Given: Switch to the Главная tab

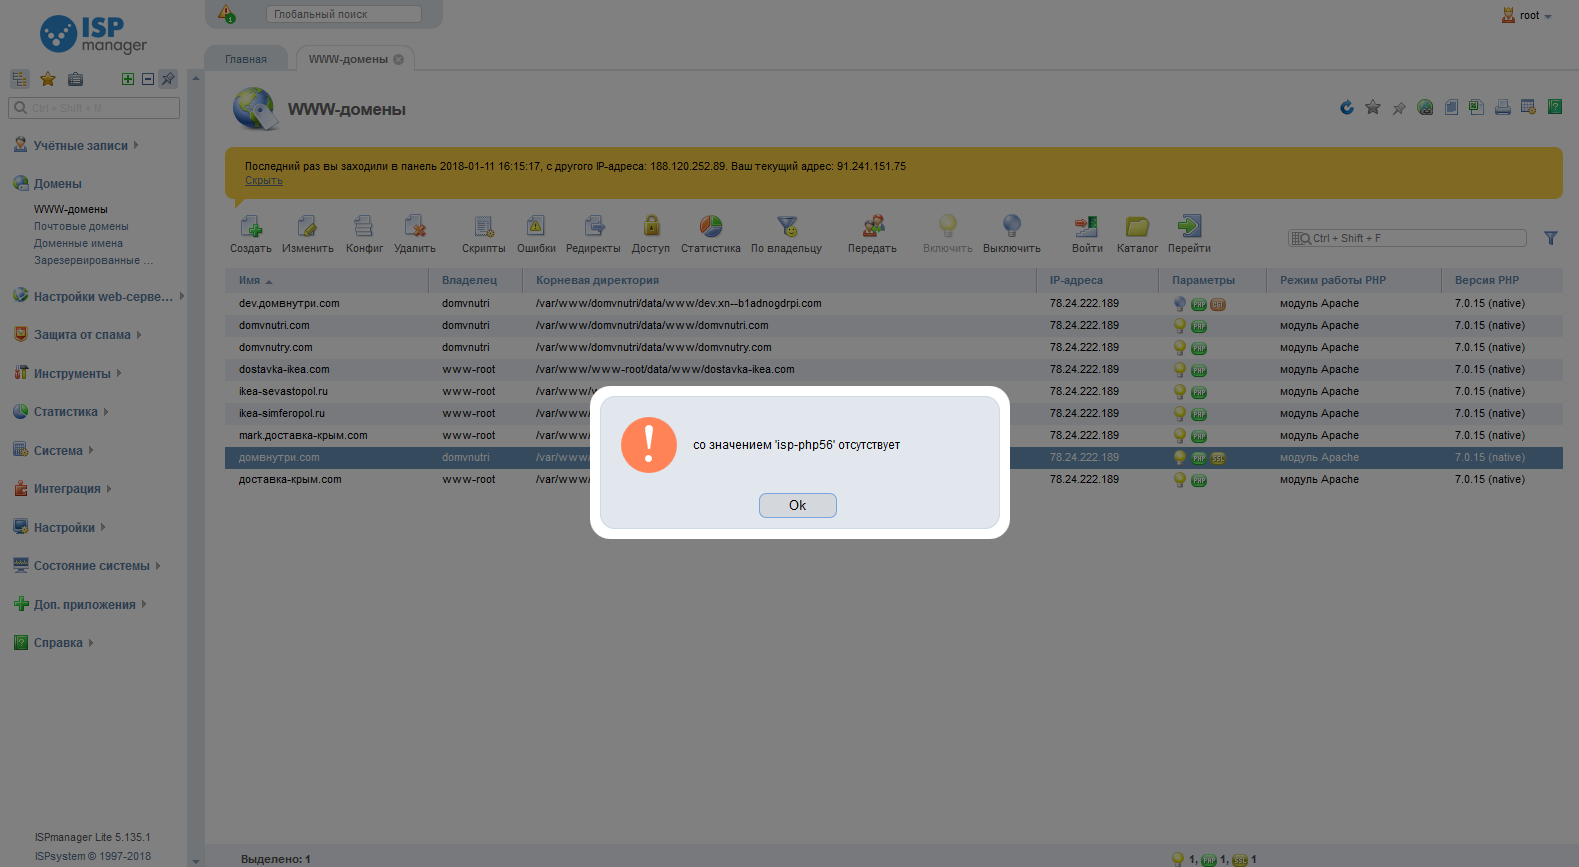Looking at the screenshot, I should [x=246, y=59].
